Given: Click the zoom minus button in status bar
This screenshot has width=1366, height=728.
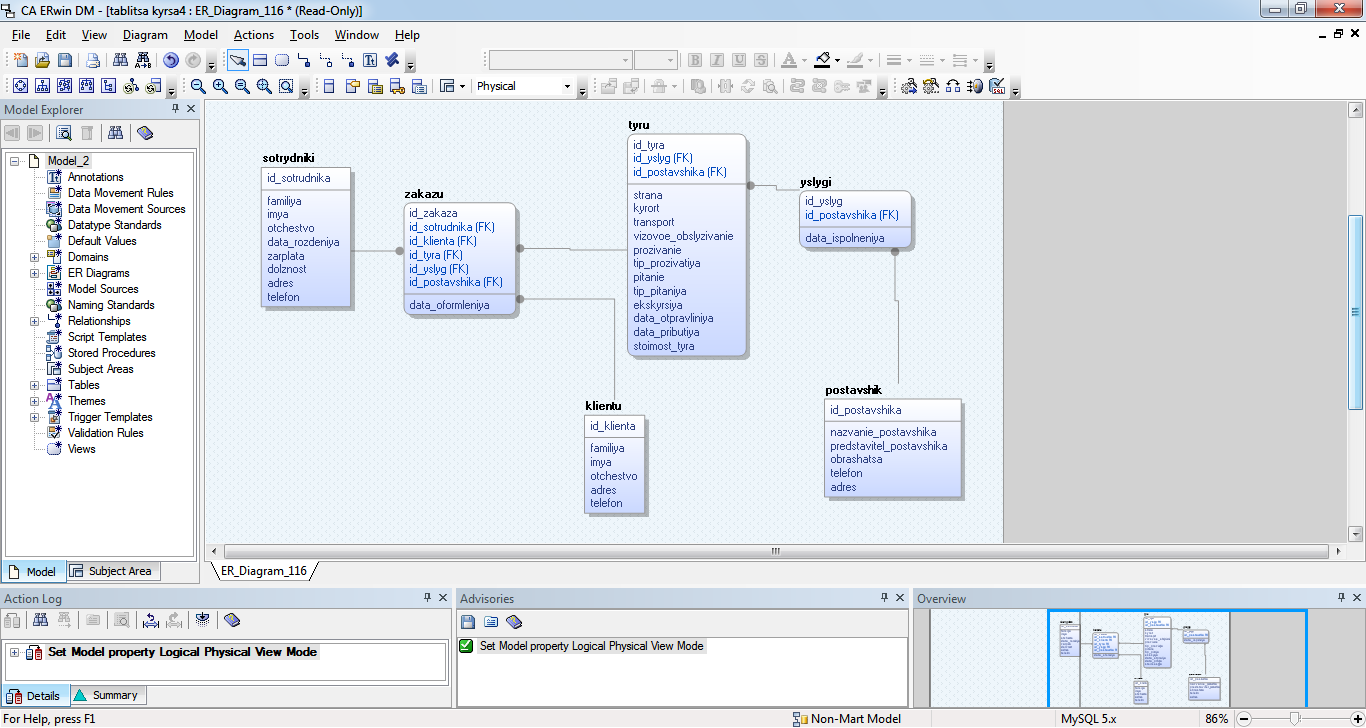Looking at the screenshot, I should (x=1245, y=718).
